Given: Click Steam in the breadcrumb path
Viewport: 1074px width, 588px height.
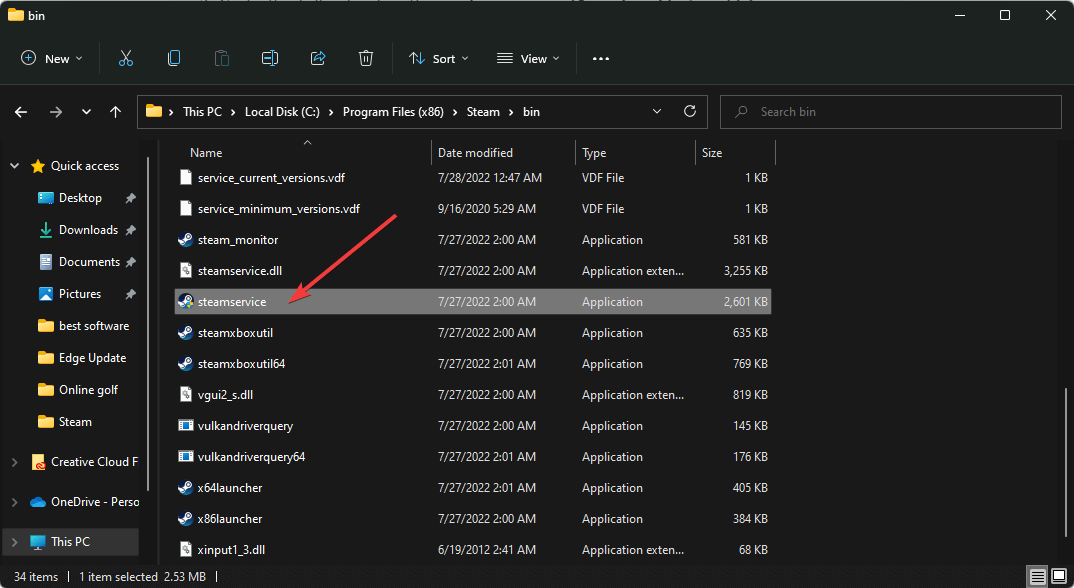Looking at the screenshot, I should [483, 112].
